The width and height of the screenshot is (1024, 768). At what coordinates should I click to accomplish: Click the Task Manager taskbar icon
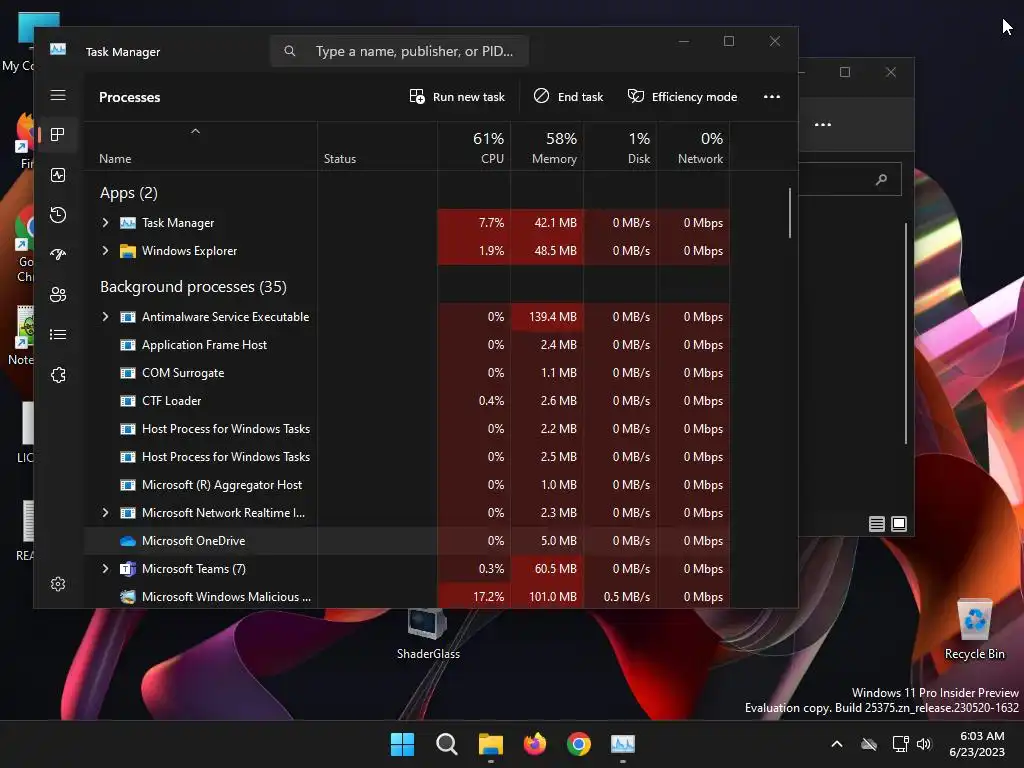[623, 744]
